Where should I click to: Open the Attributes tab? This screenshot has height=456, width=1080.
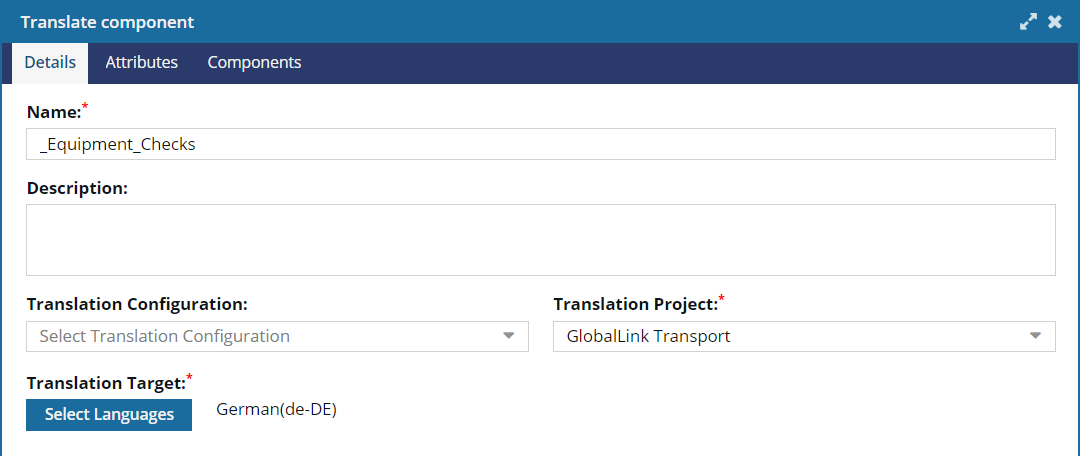tap(142, 63)
